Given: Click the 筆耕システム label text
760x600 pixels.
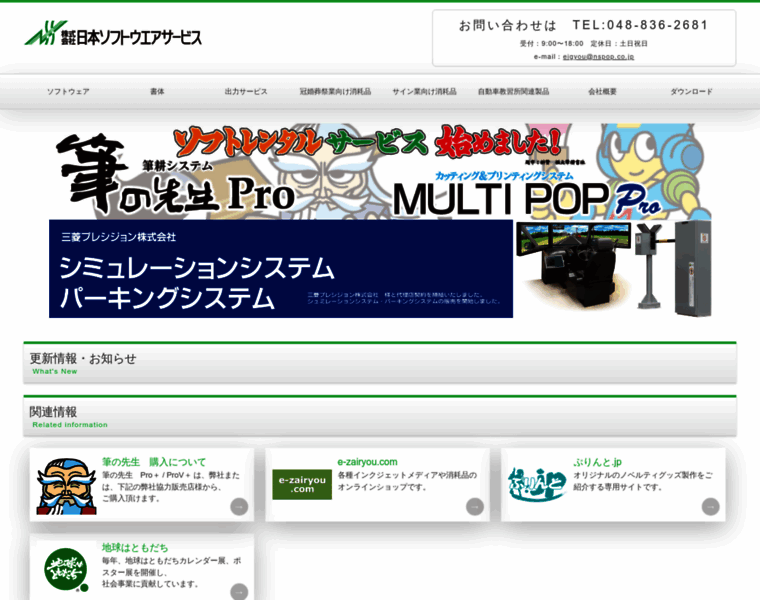Looking at the screenshot, I should tap(177, 166).
